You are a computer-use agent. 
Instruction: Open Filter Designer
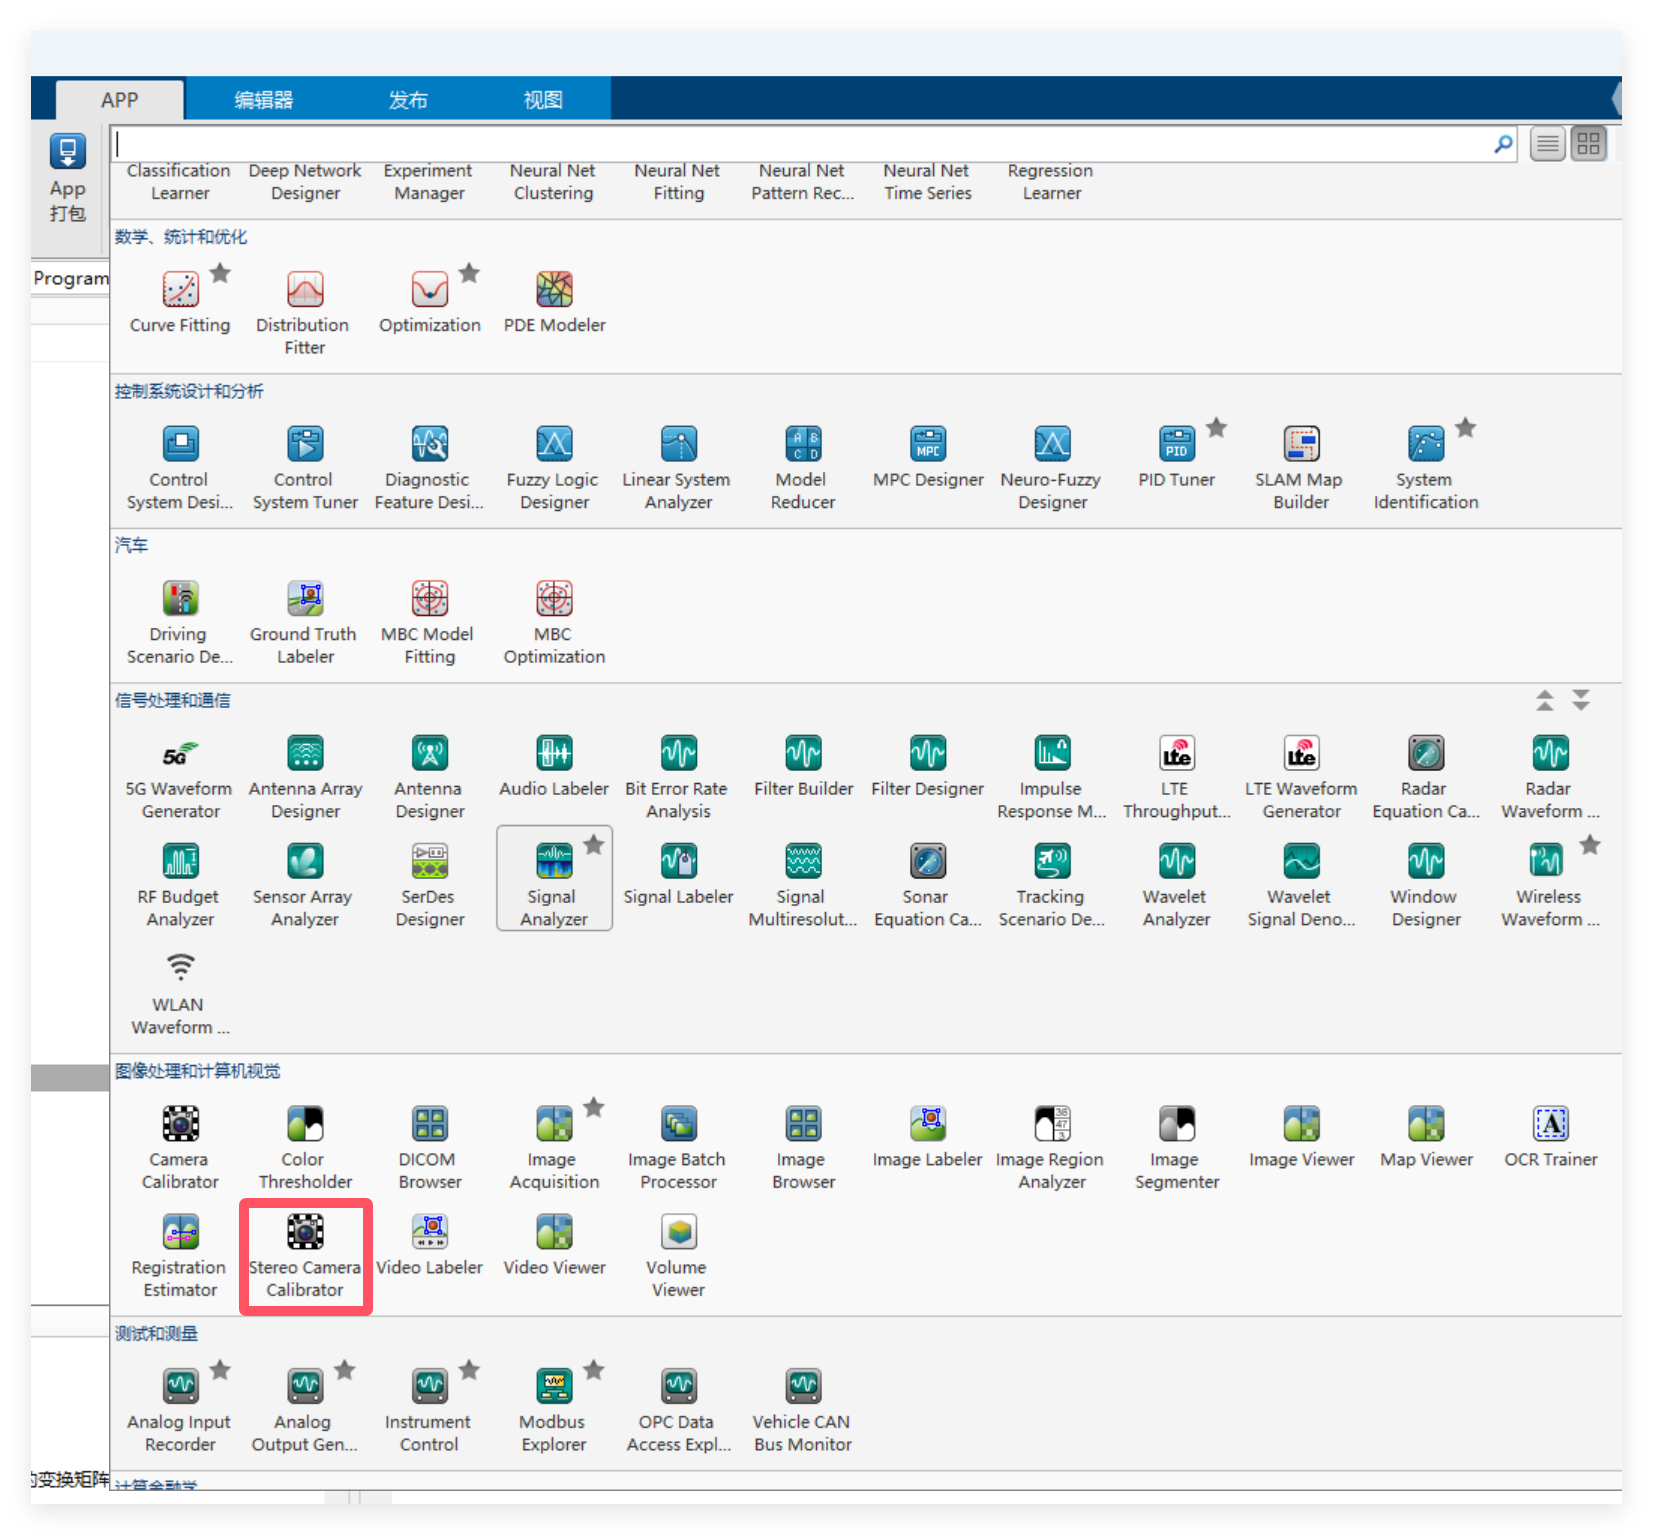(x=928, y=765)
